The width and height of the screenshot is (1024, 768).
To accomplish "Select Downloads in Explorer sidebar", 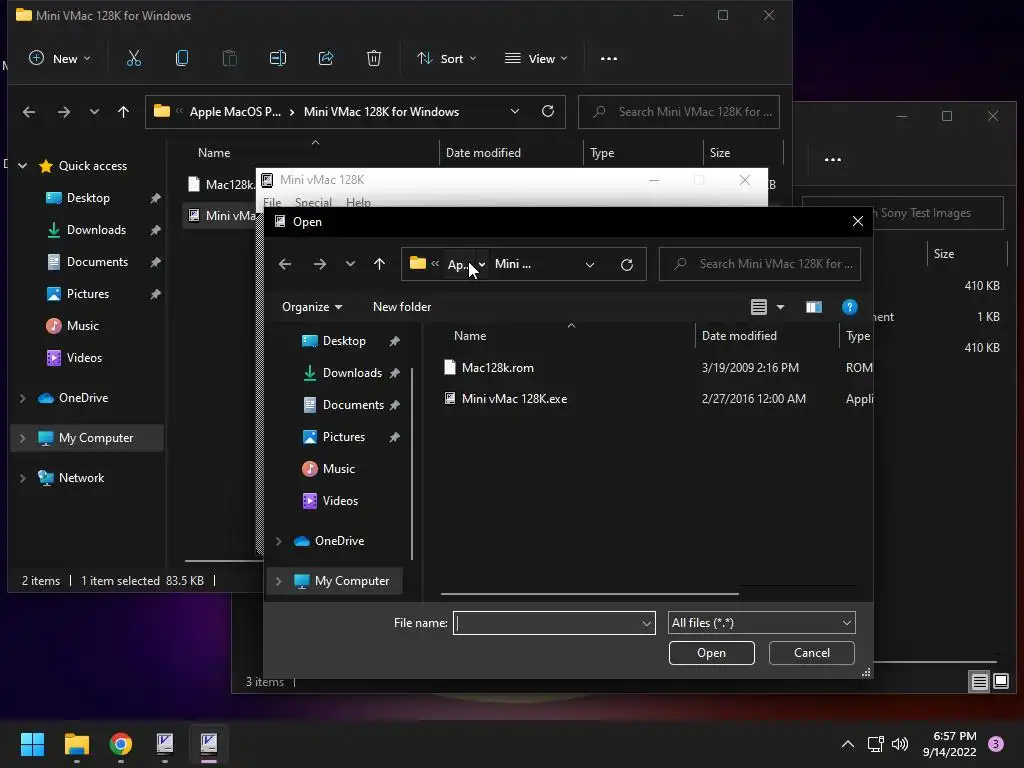I will 96,230.
